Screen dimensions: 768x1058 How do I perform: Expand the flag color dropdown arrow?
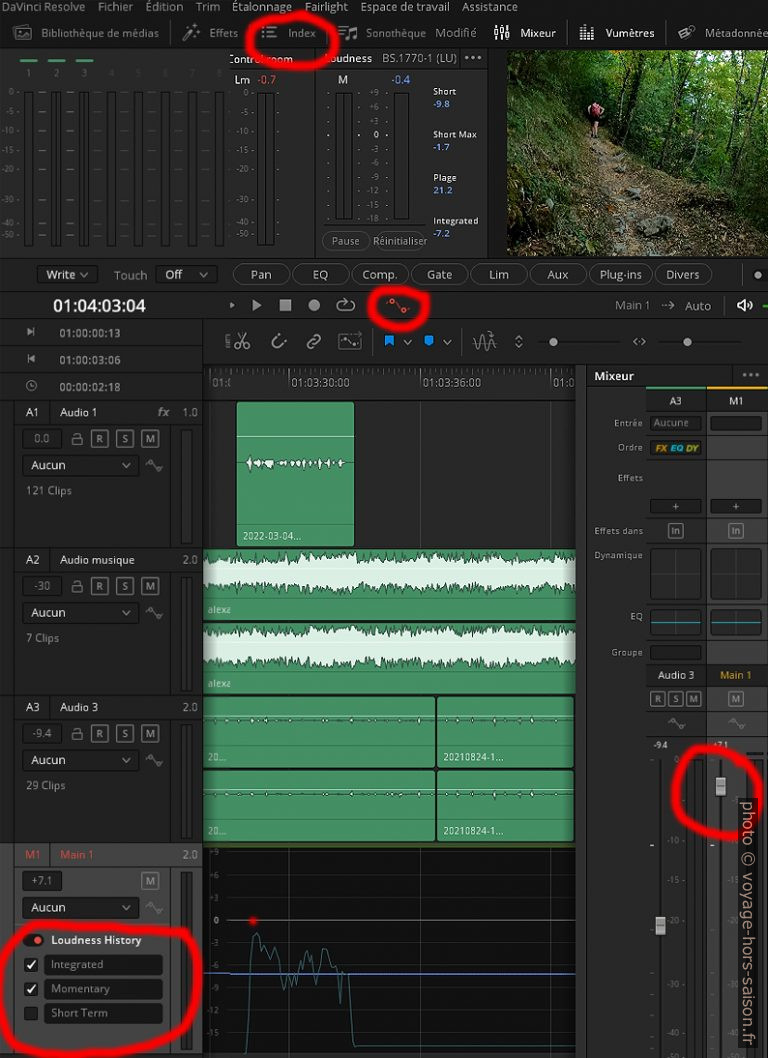(x=408, y=342)
